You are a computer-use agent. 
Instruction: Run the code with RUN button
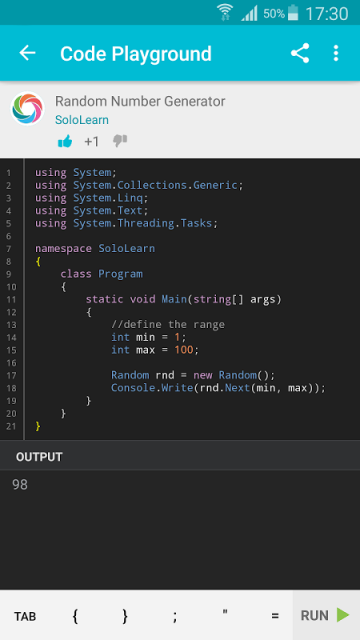point(326,615)
